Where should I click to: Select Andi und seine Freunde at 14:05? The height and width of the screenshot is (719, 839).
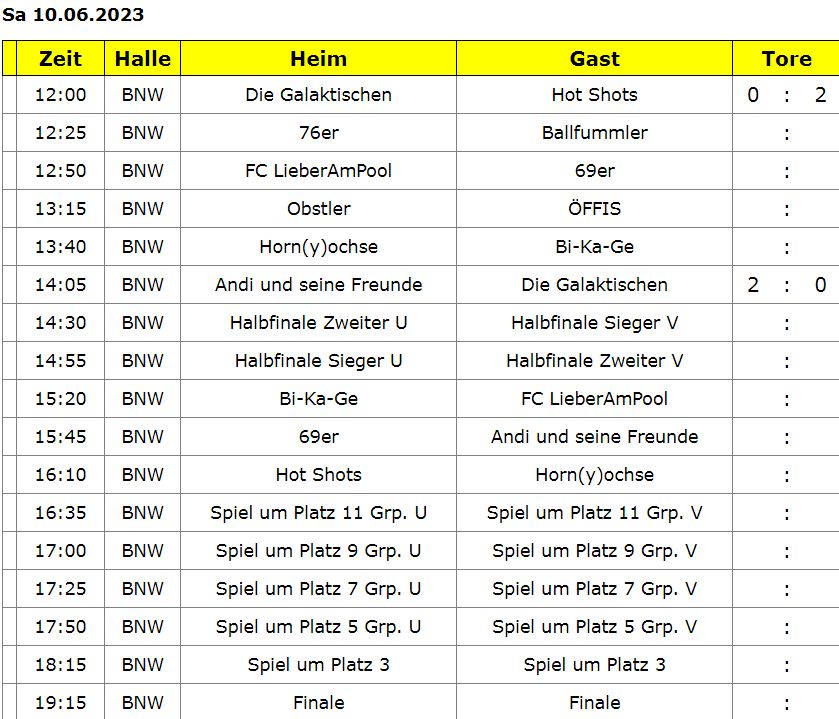pos(318,285)
